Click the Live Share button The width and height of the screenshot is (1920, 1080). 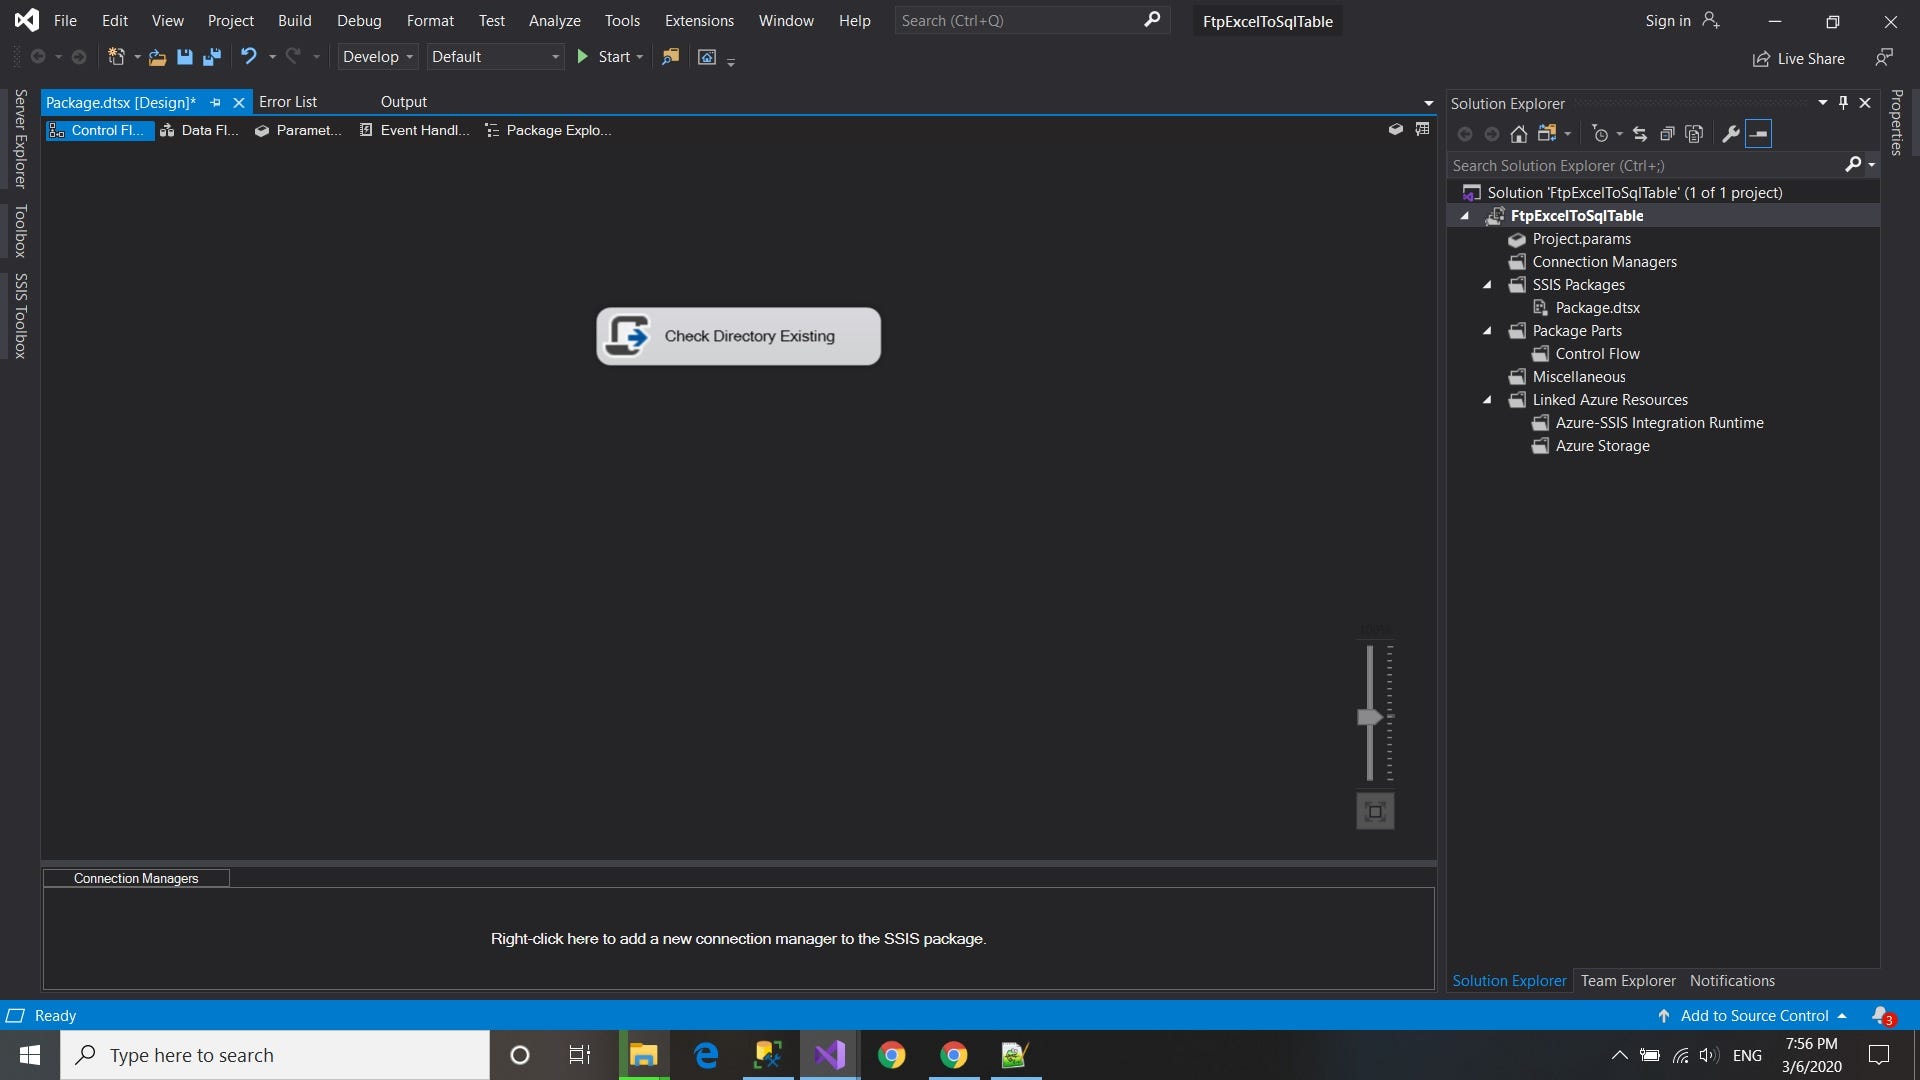coord(1799,59)
